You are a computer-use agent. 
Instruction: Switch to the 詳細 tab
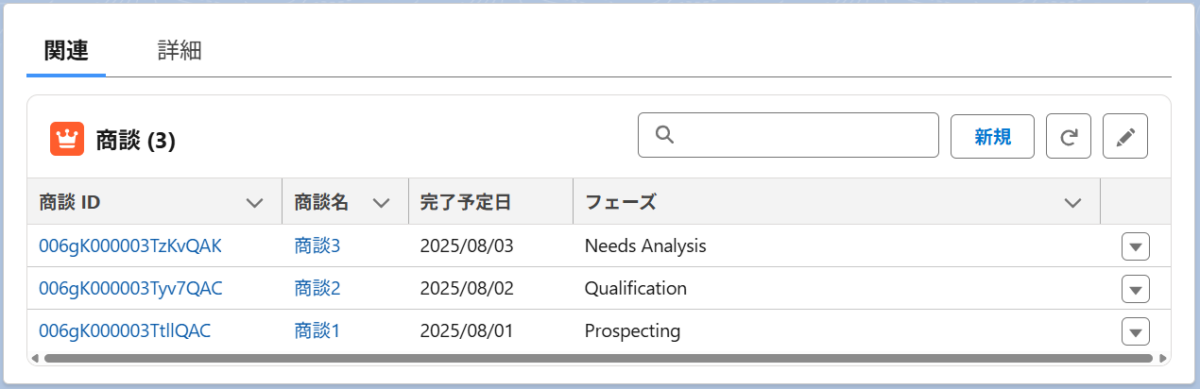(180, 51)
